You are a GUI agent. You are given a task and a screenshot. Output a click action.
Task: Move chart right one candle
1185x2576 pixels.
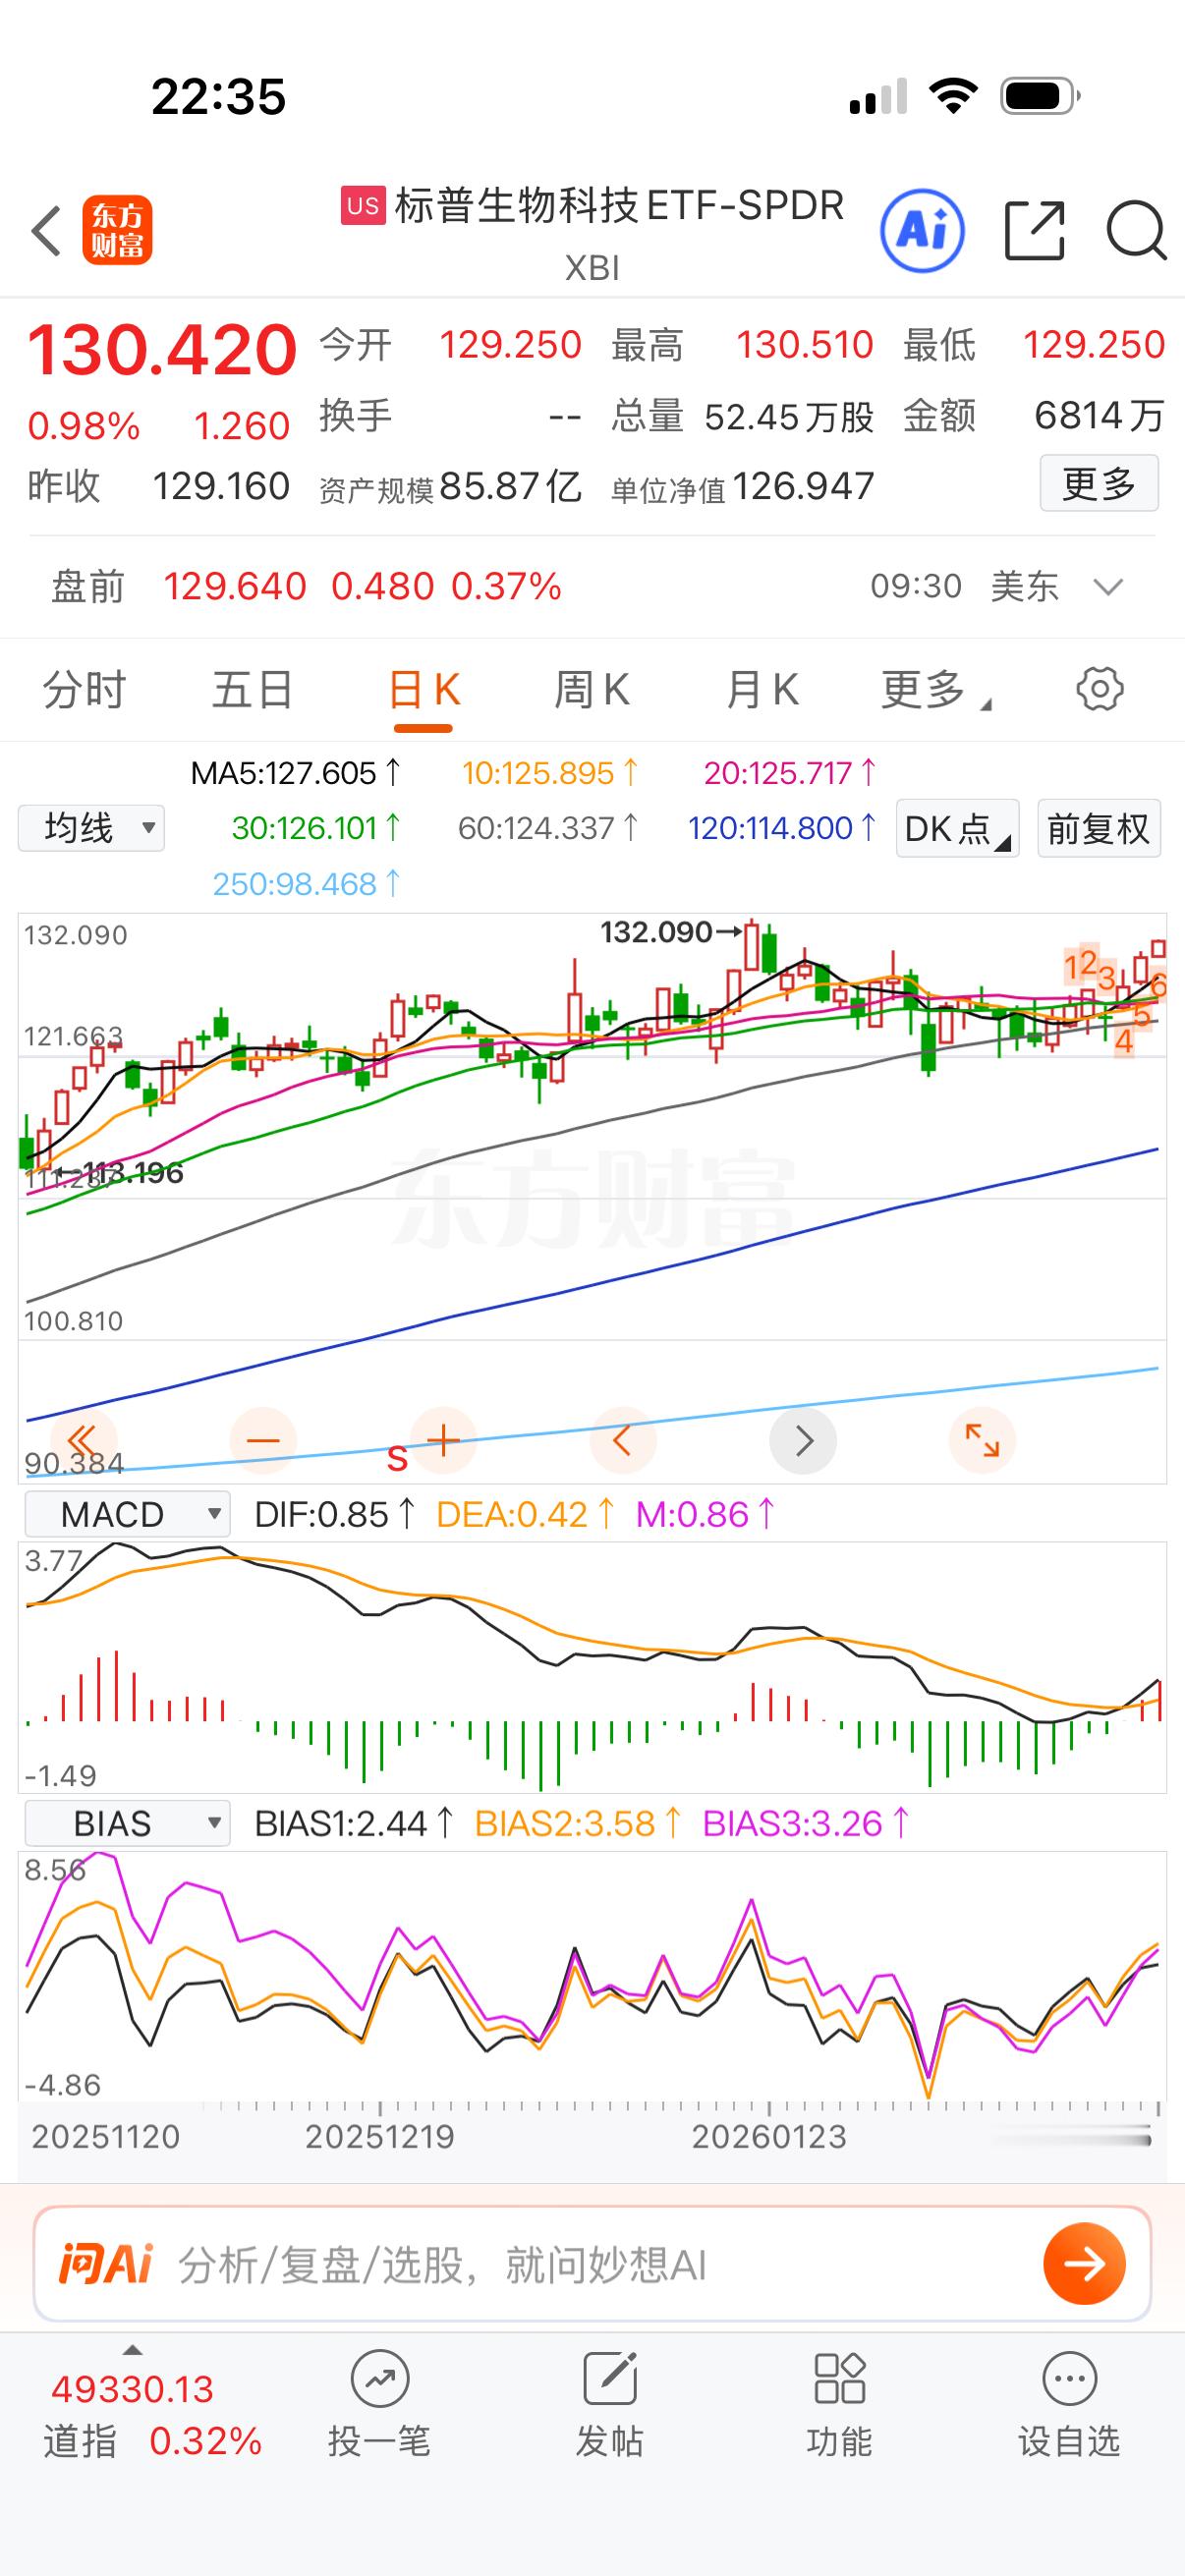click(803, 1441)
